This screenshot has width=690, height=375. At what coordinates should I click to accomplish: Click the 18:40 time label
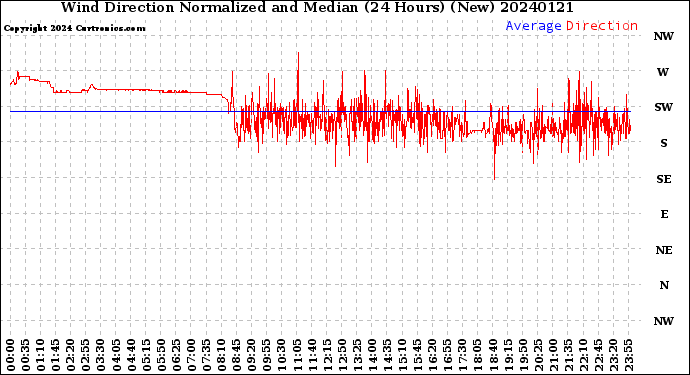(493, 355)
